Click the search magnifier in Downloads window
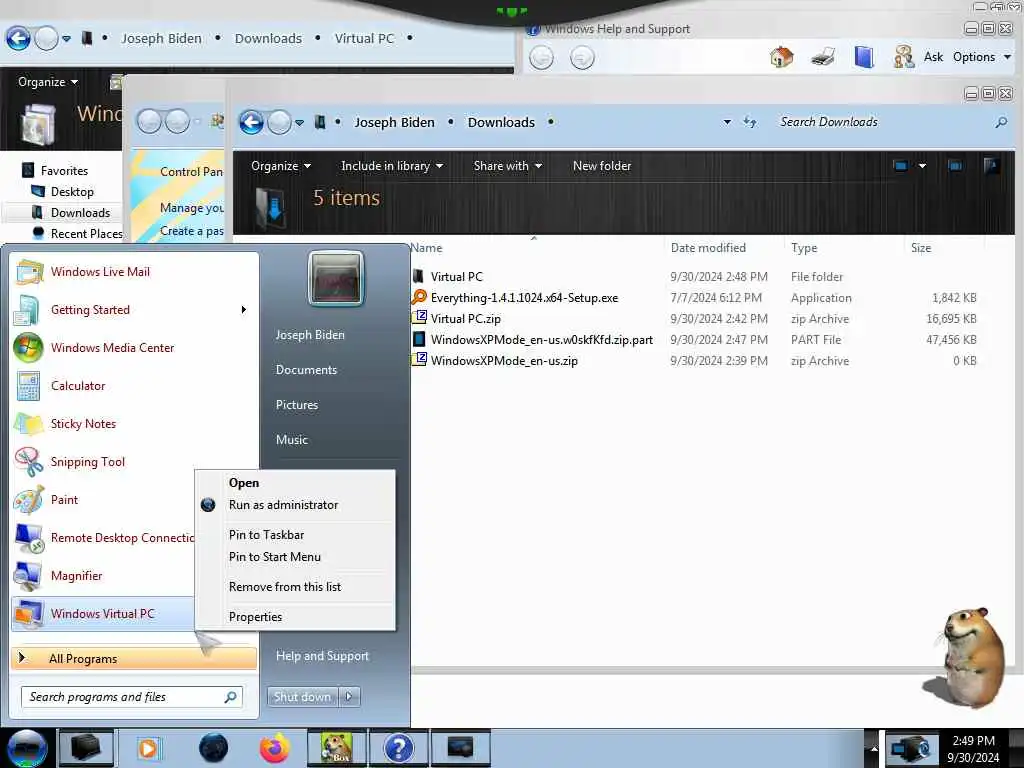 (1000, 122)
